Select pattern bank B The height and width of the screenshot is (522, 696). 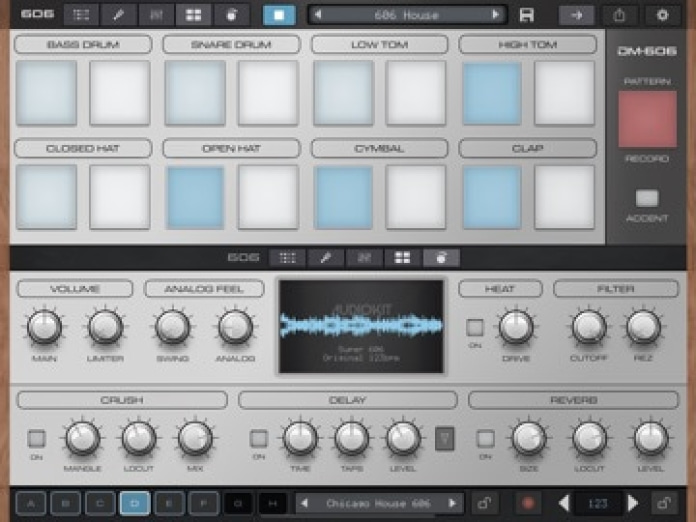tap(65, 503)
